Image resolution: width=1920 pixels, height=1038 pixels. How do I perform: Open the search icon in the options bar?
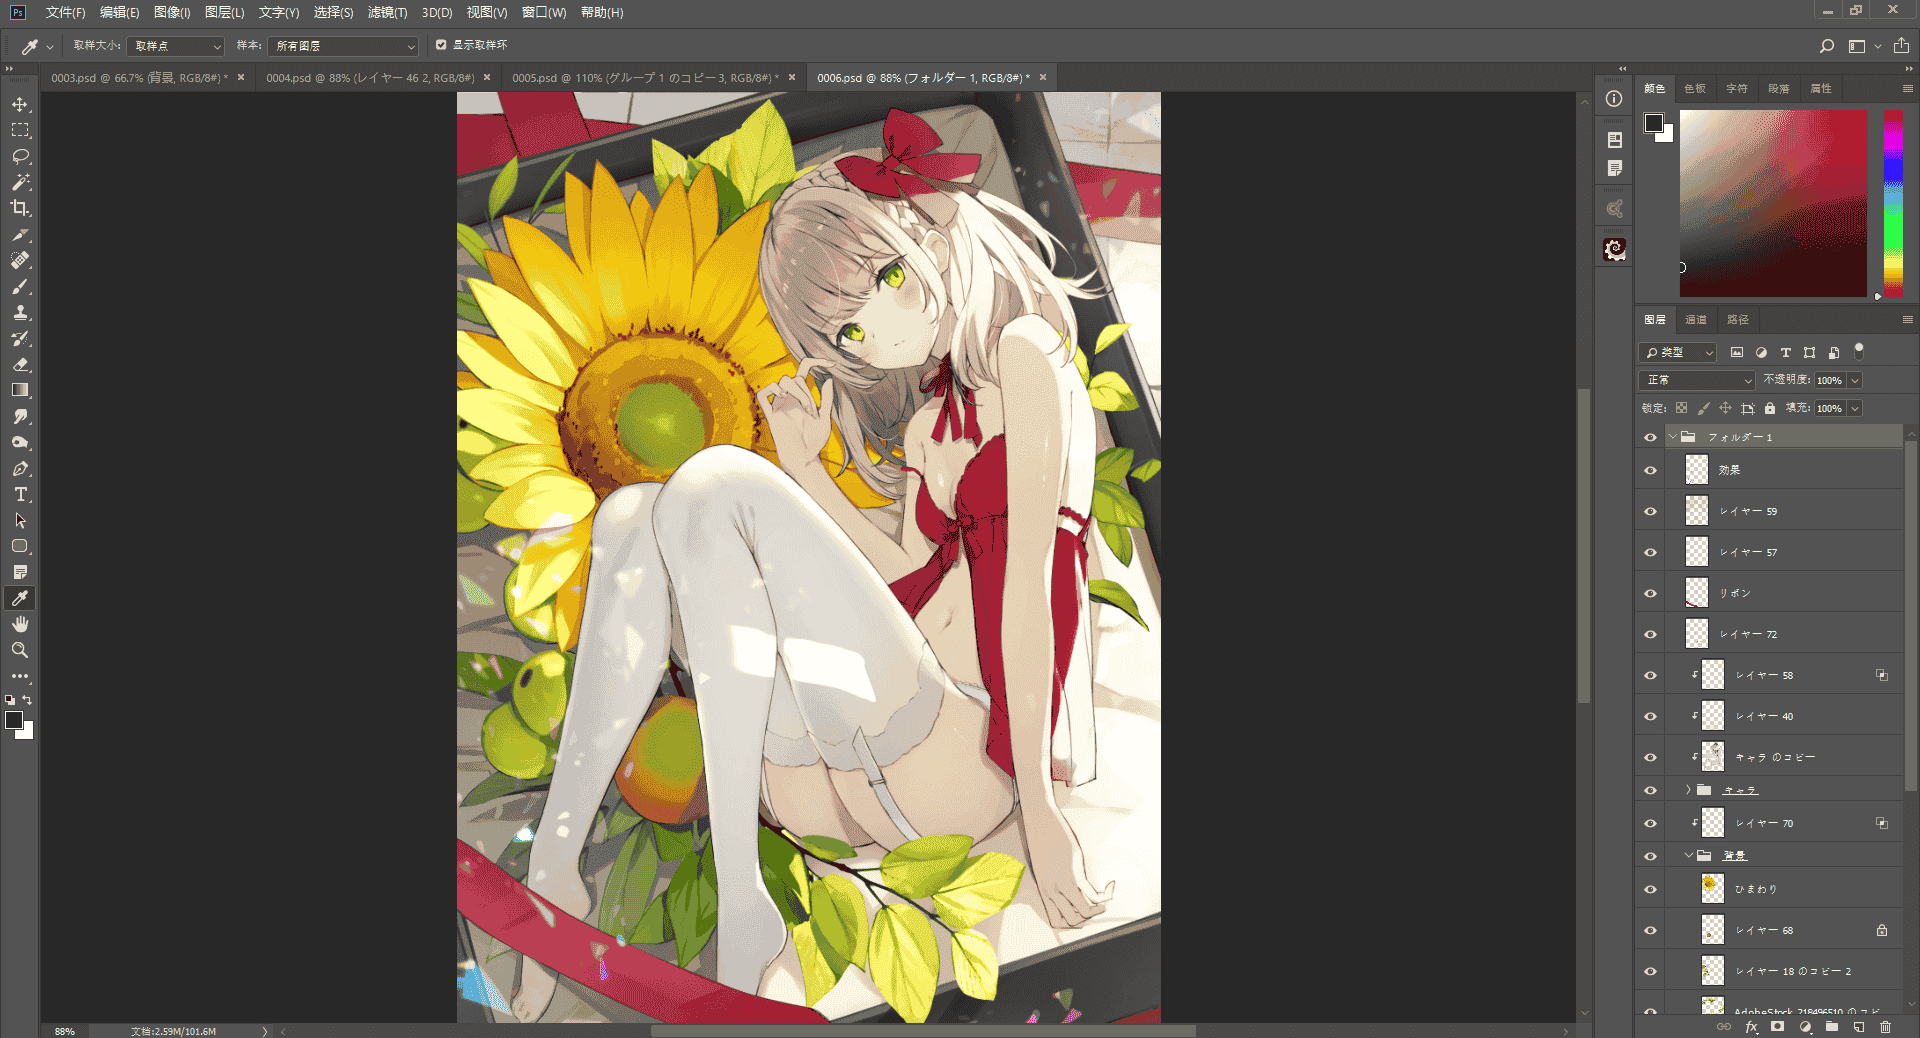pyautogui.click(x=1827, y=46)
